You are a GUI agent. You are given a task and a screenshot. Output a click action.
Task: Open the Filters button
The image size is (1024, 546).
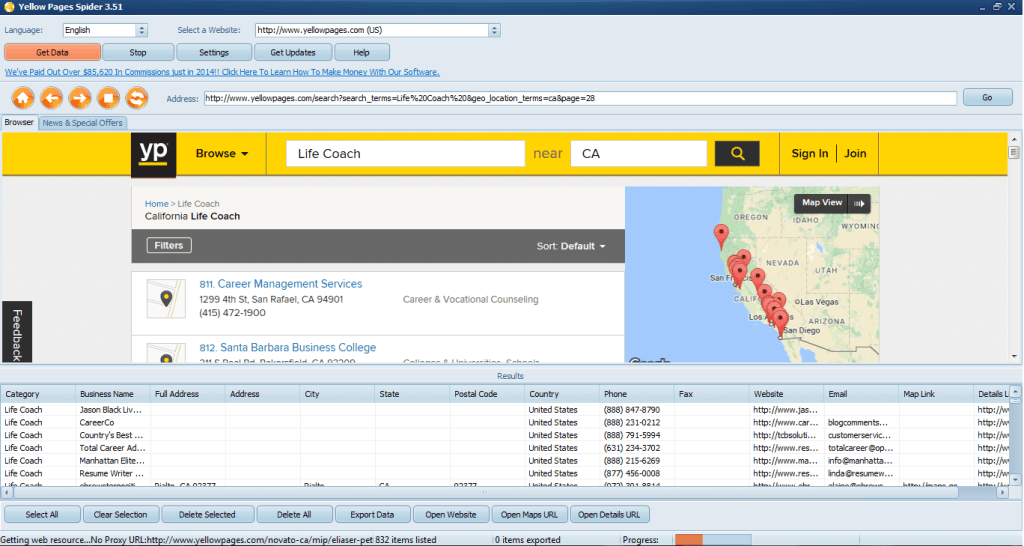click(x=169, y=246)
